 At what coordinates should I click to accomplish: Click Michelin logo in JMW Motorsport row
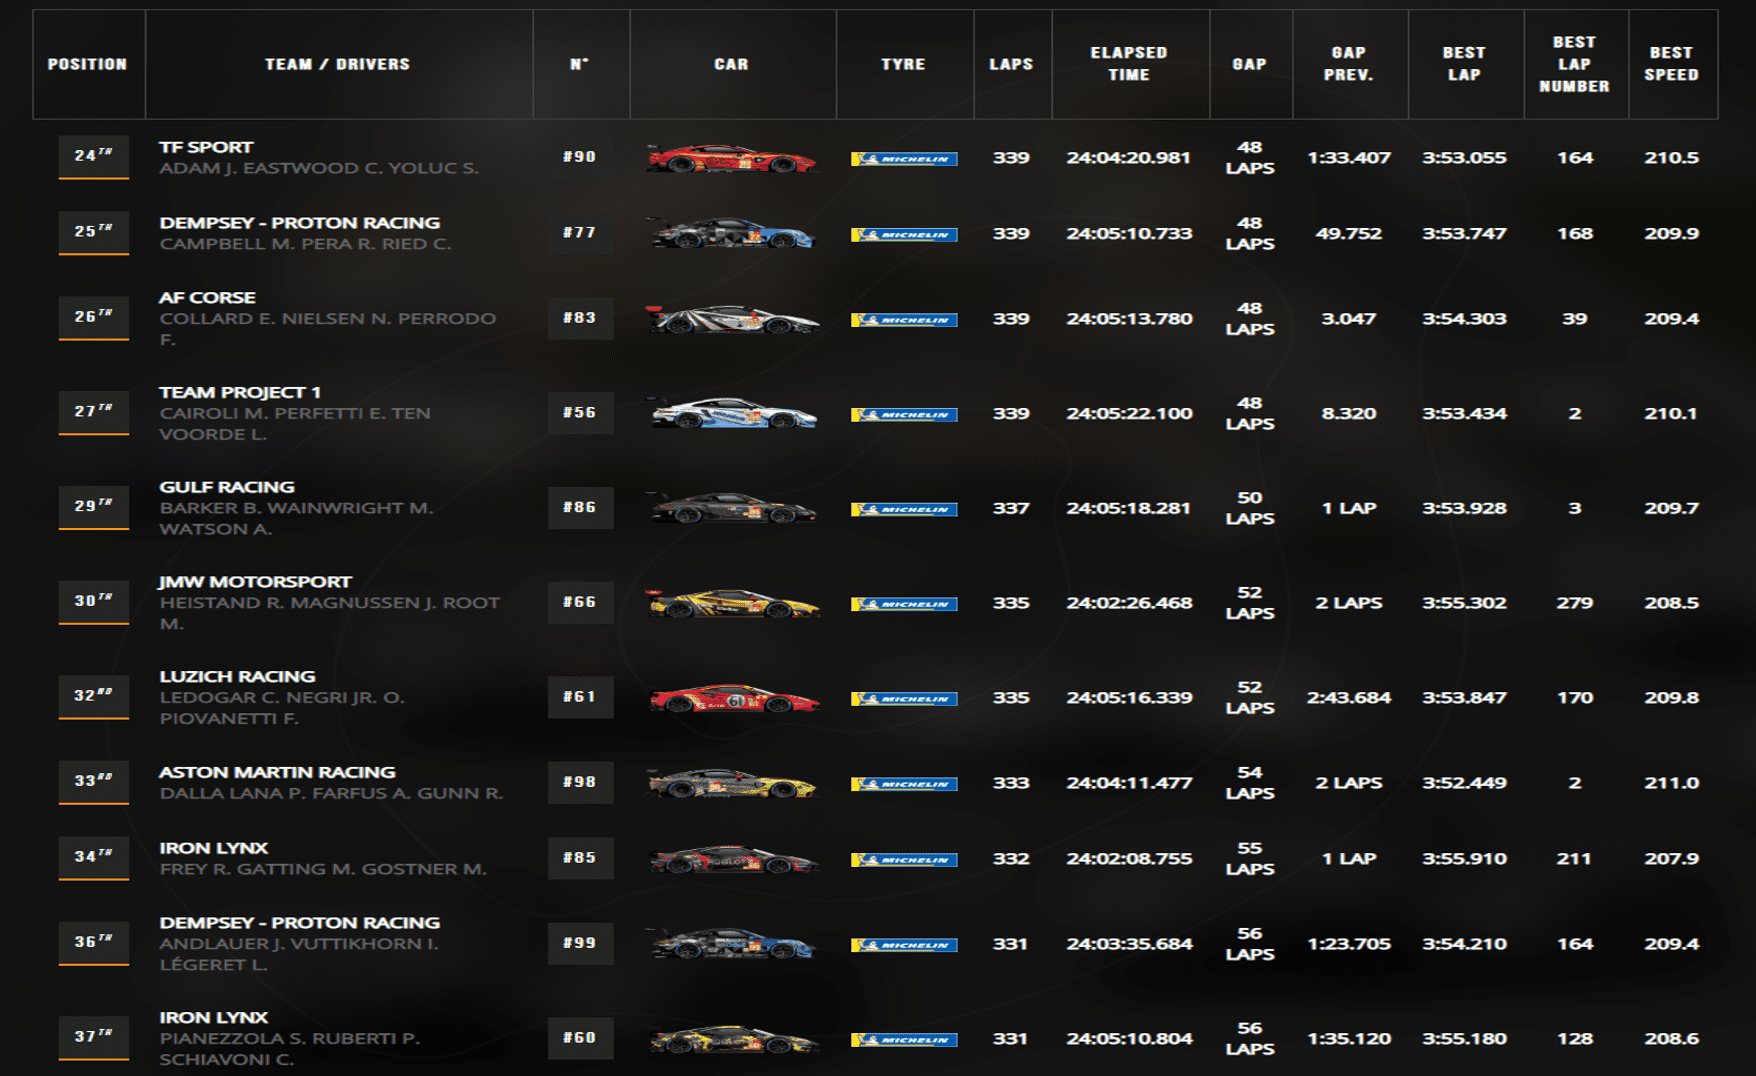click(x=904, y=604)
